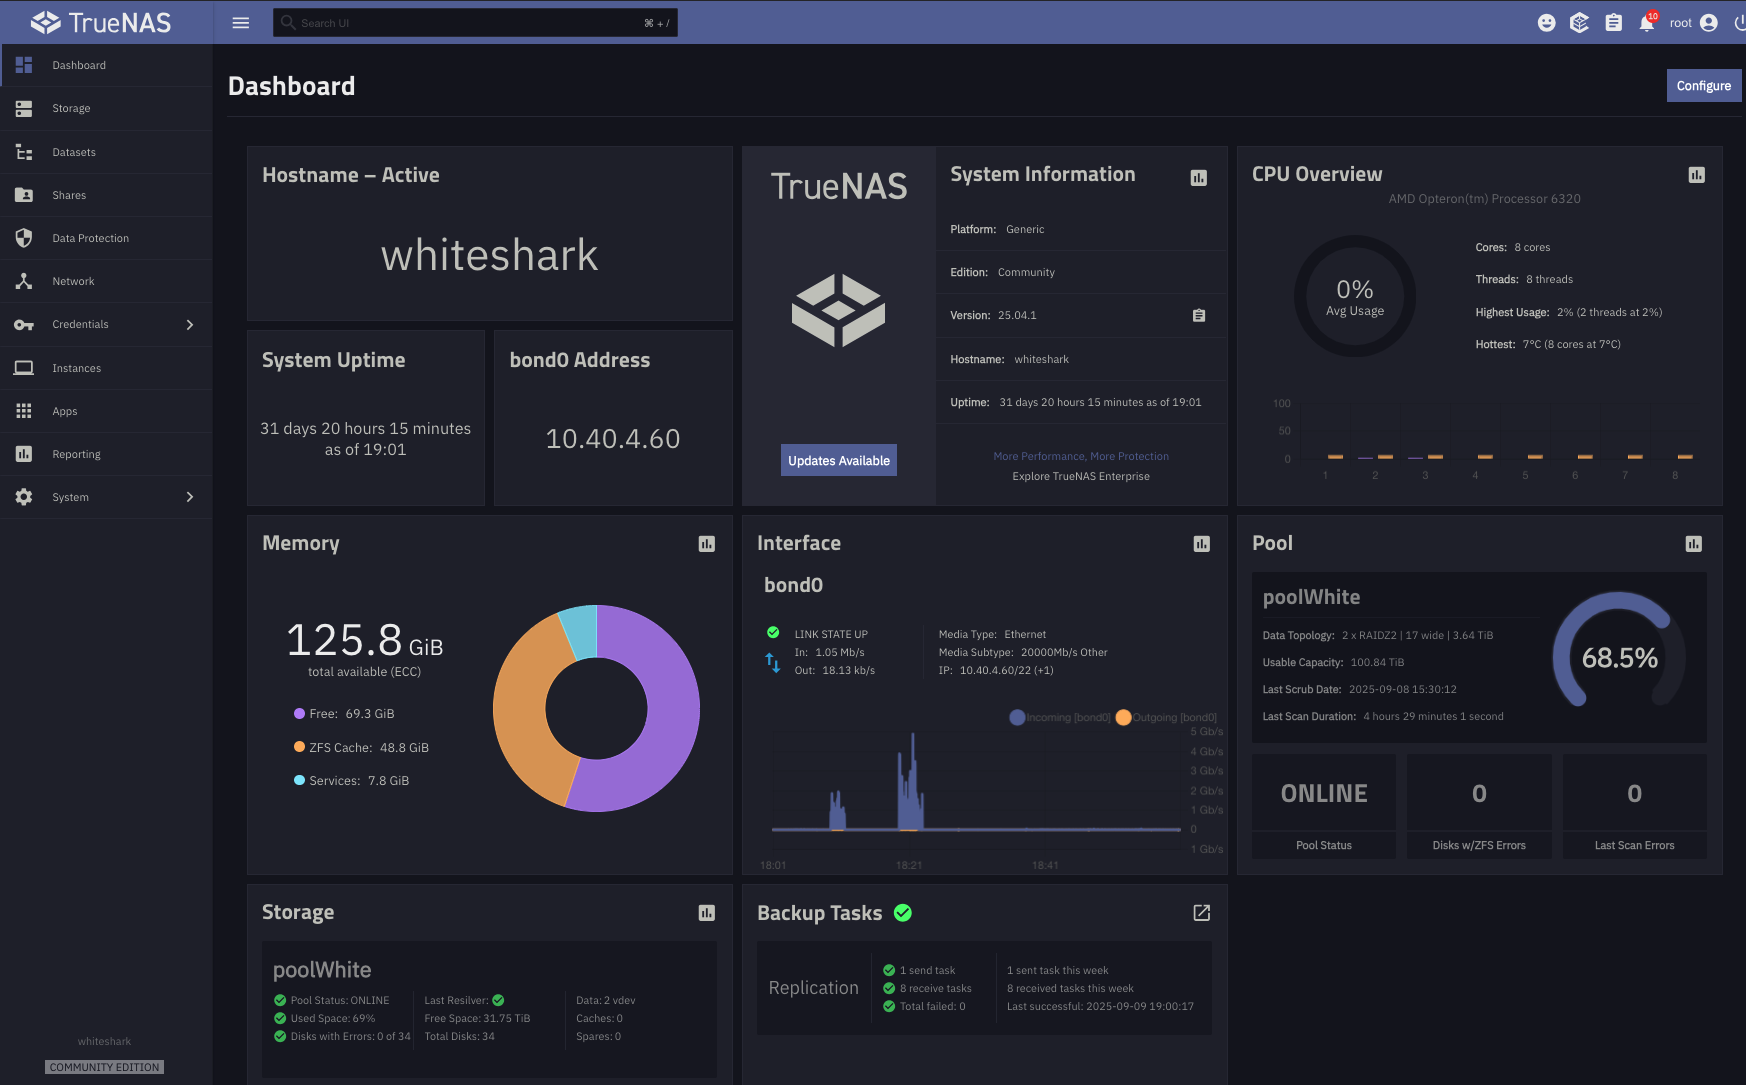Click the Last Scrub Date value

[1402, 689]
